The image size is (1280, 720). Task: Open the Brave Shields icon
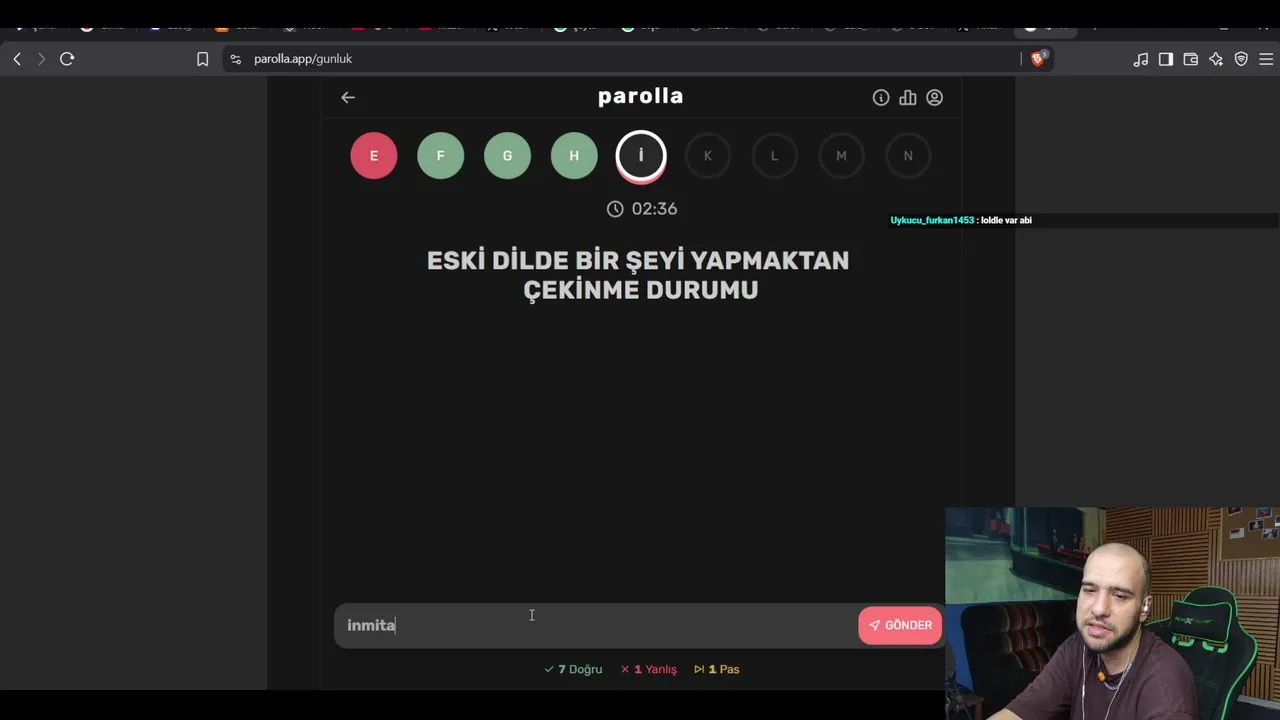coord(1038,59)
